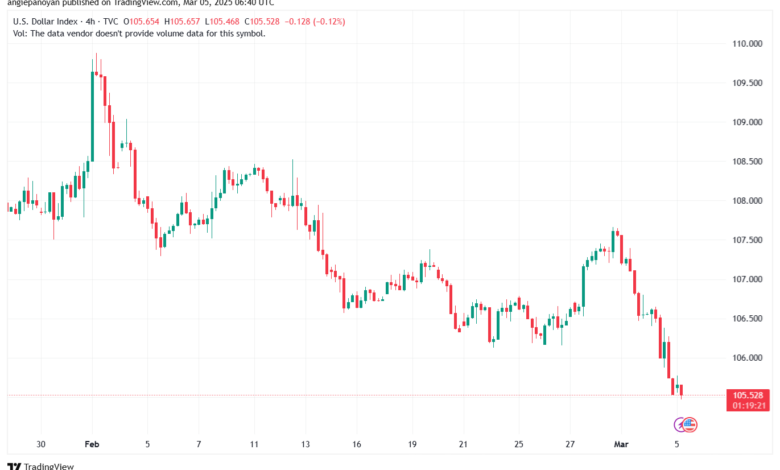Click the 107.500 price axis label
Image resolution: width=780 pixels, height=470 pixels.
tap(747, 240)
